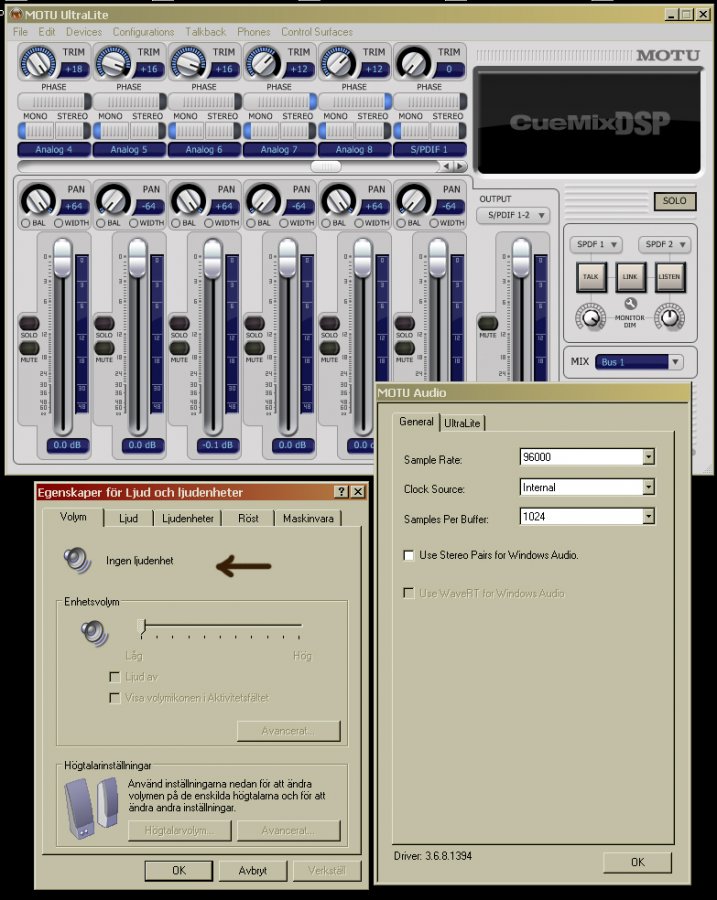Viewport: 717px width, 900px height.
Task: Open the Clock Source dropdown
Action: 648,487
